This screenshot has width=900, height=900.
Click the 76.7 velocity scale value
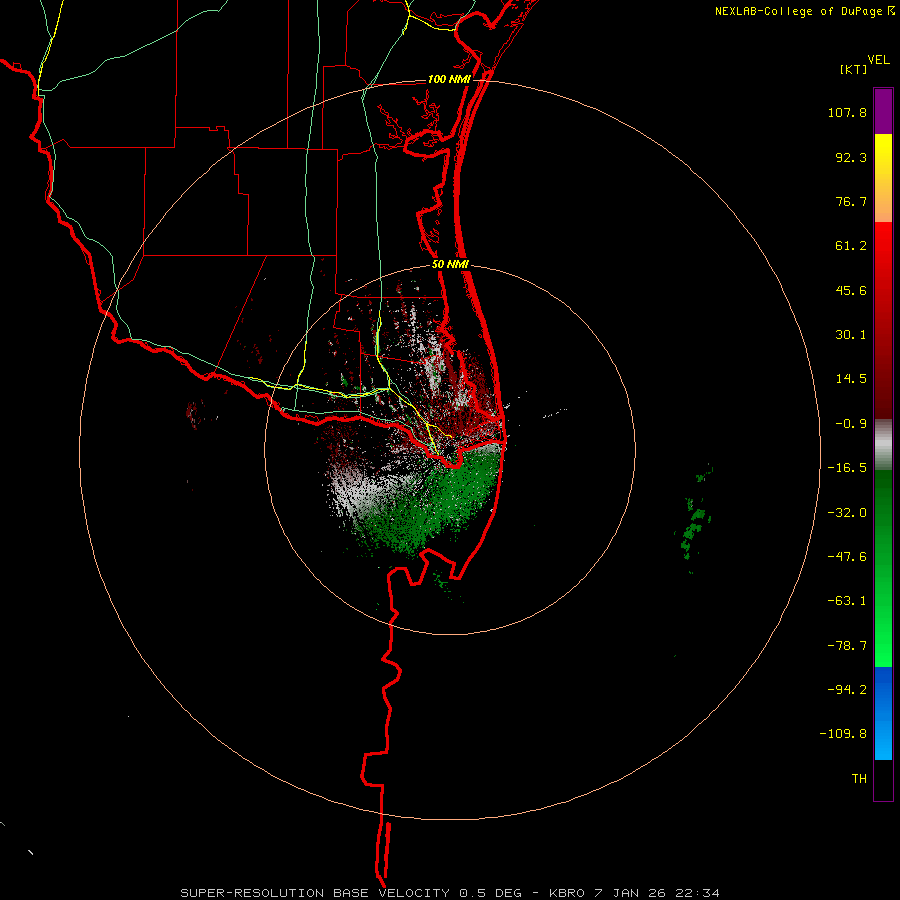(851, 201)
